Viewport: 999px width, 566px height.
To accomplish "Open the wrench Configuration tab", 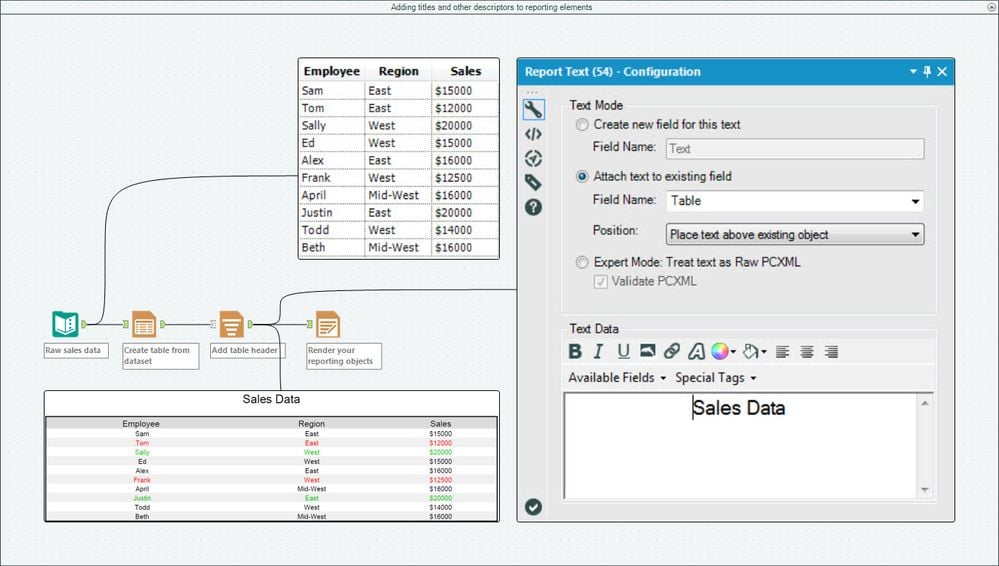I will pyautogui.click(x=533, y=110).
